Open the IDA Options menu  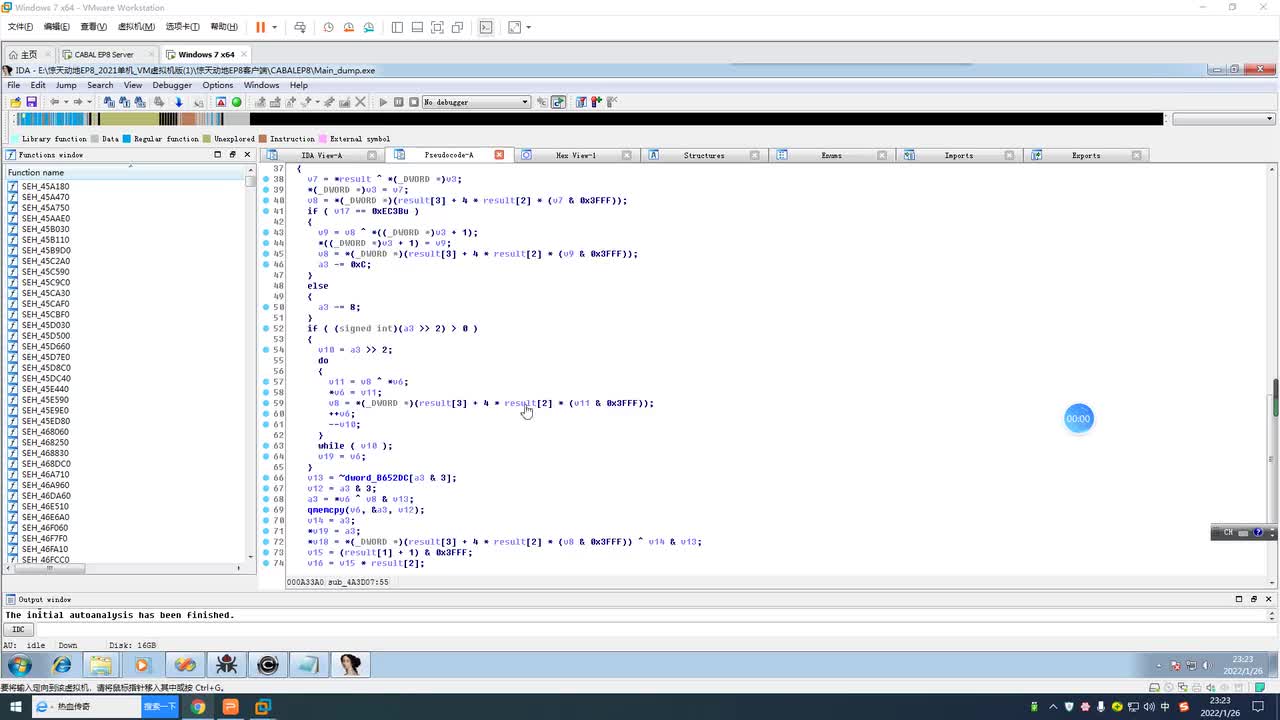pos(217,85)
